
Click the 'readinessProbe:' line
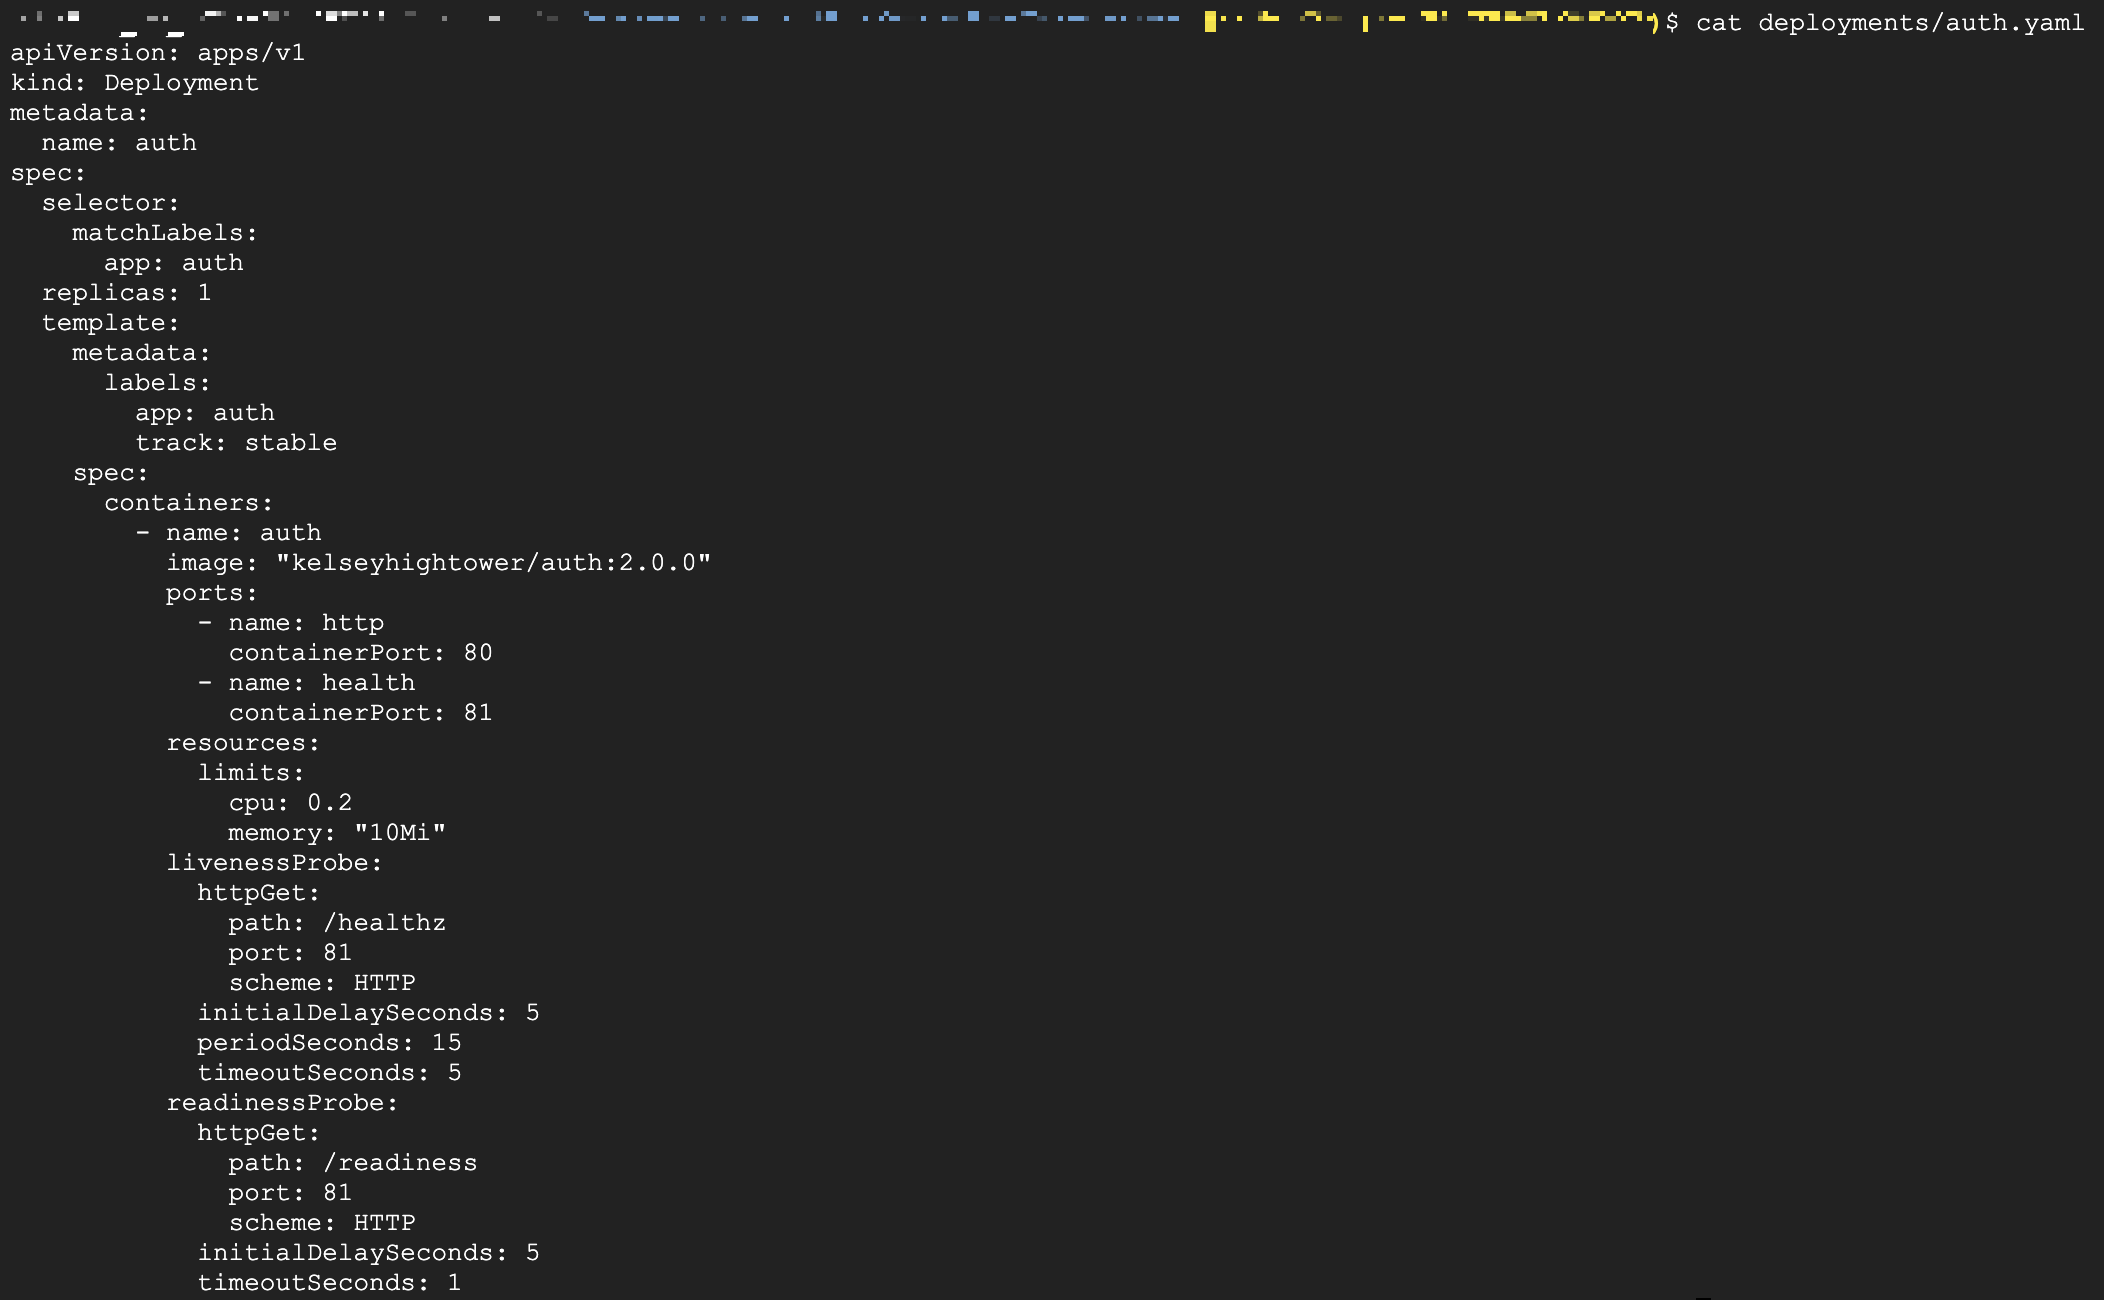tap(282, 1103)
